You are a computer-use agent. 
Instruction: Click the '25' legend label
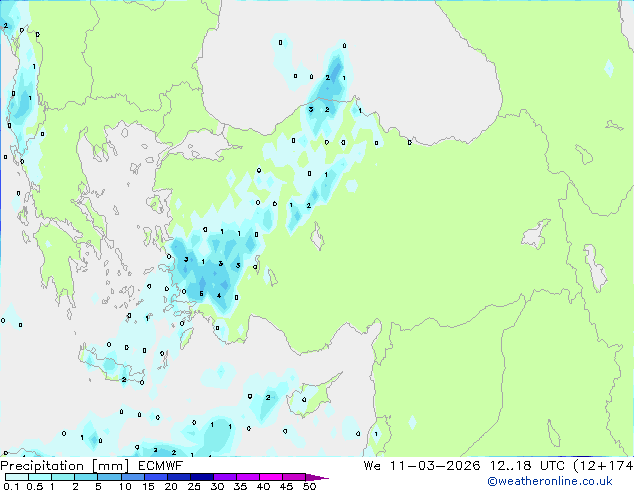(x=194, y=486)
